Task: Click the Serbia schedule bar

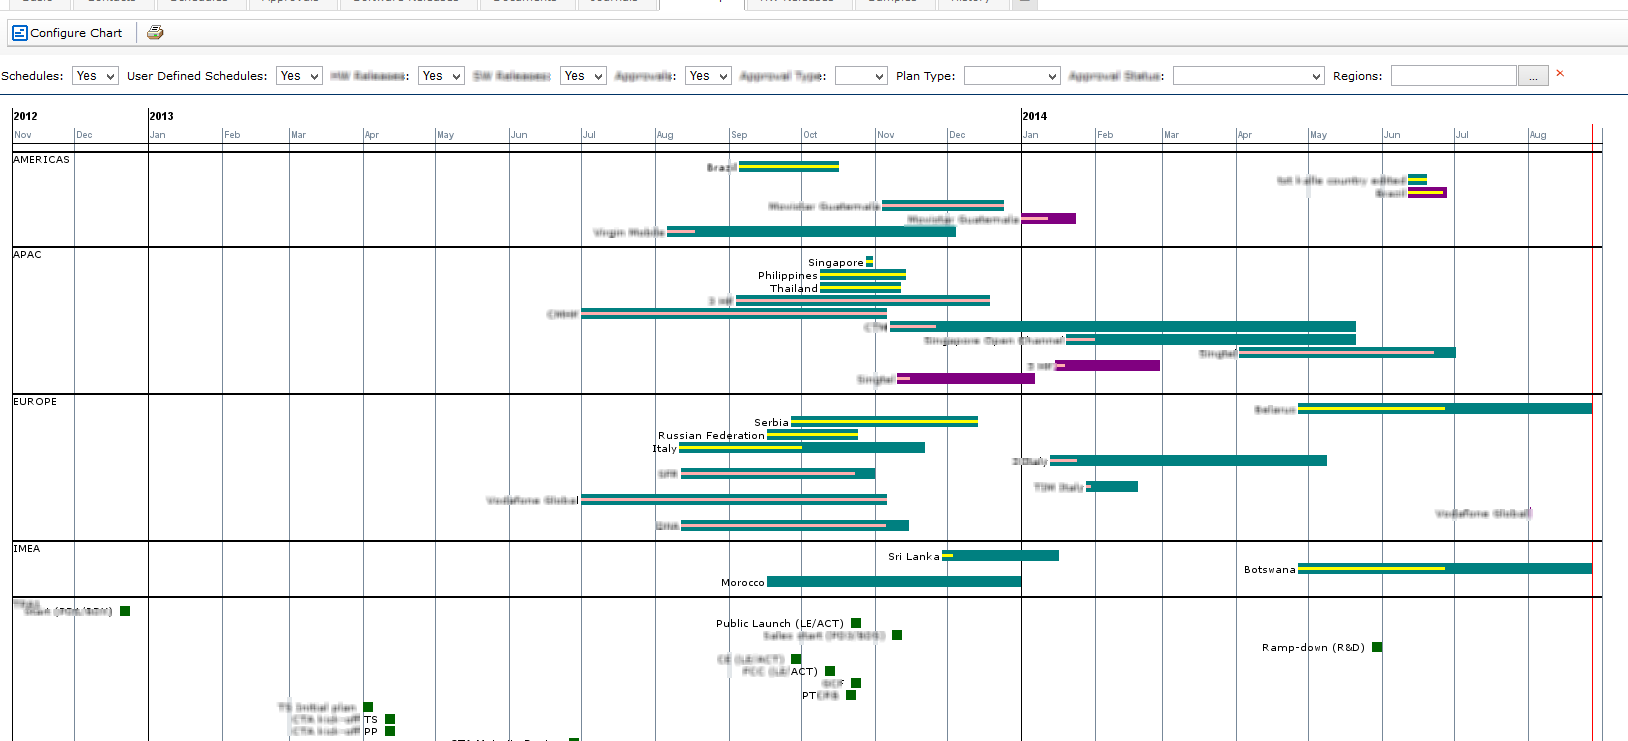Action: (884, 422)
